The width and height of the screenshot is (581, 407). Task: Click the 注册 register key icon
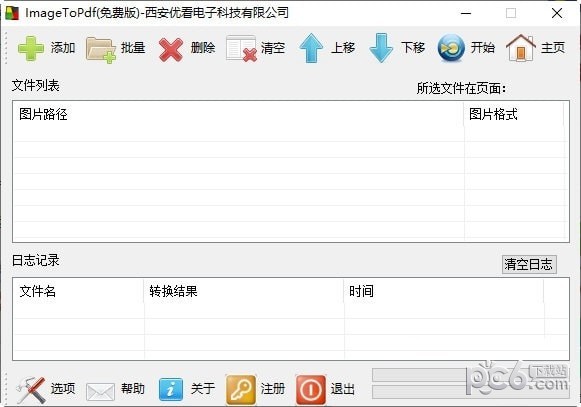coord(241,390)
